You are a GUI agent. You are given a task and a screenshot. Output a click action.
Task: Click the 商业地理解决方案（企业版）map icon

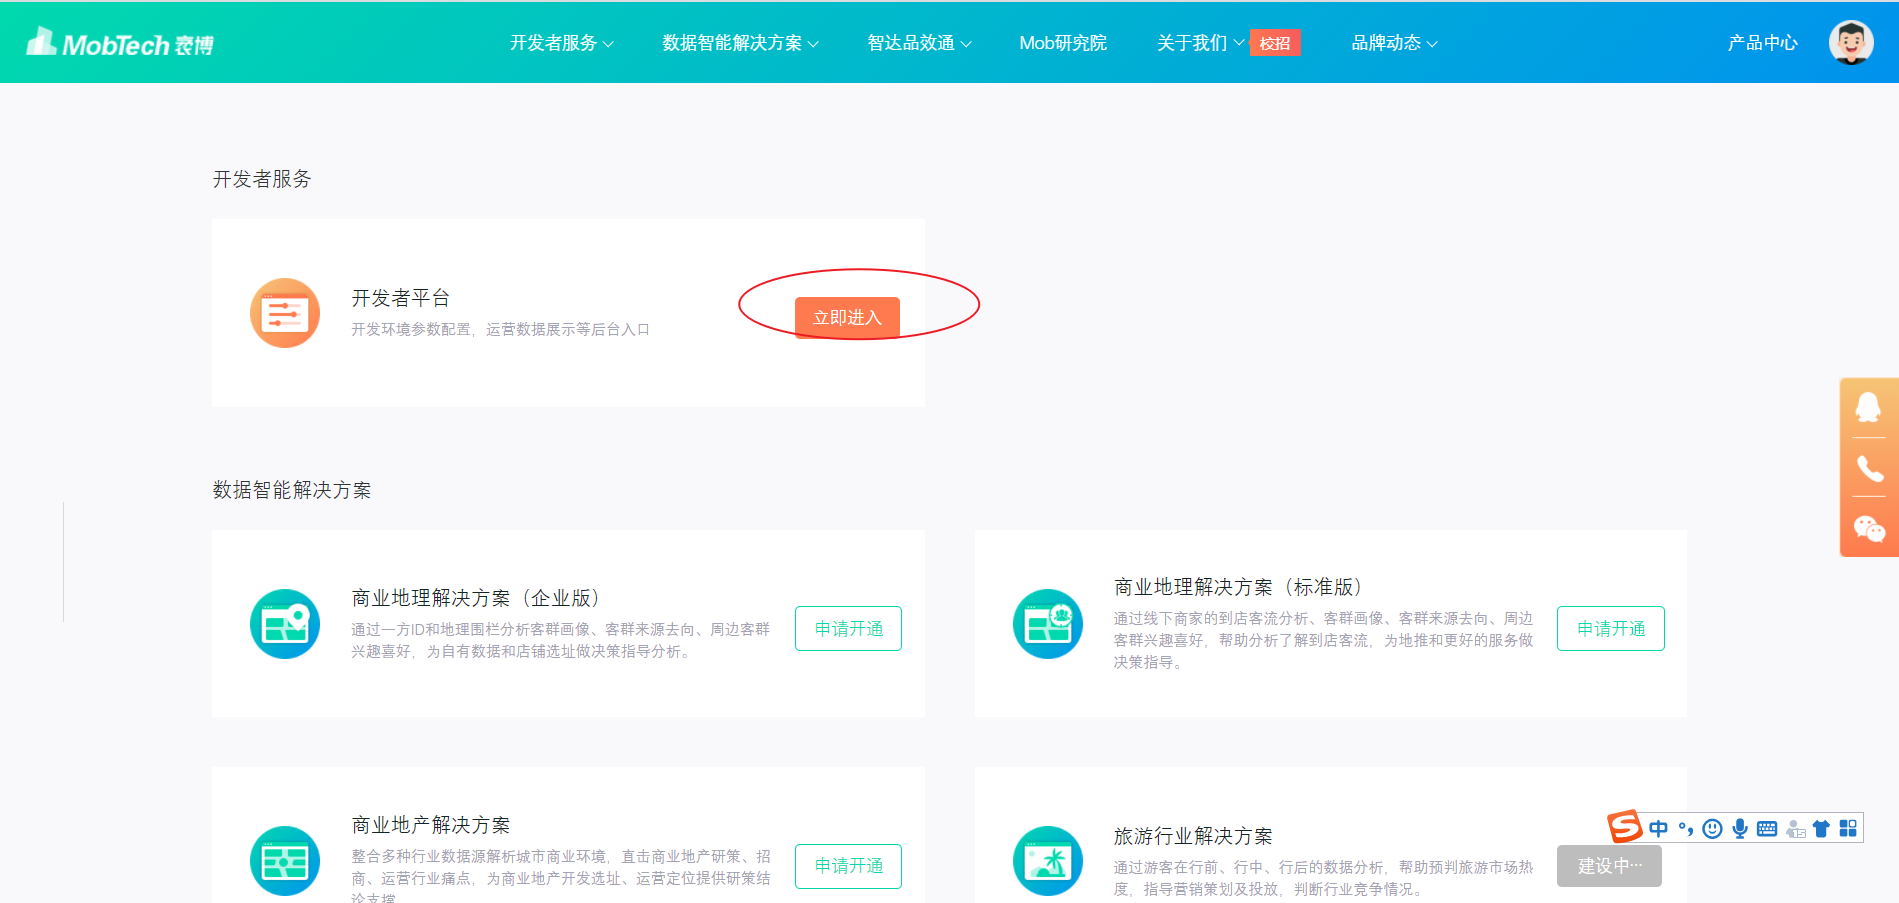(x=285, y=623)
